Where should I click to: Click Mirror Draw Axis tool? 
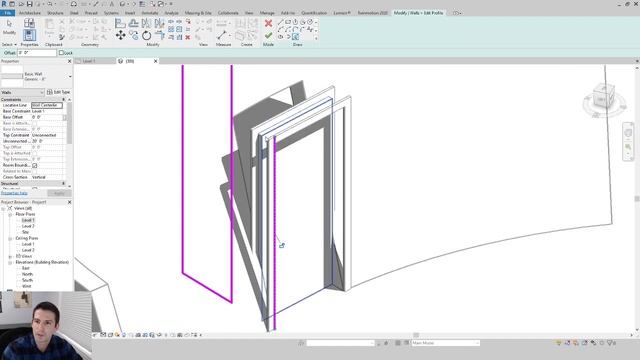tap(159, 23)
